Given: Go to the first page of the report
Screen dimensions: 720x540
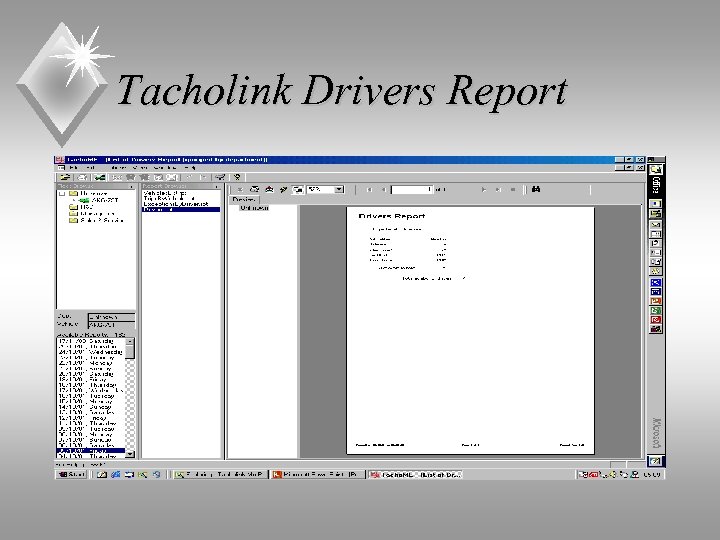Looking at the screenshot, I should 369,189.
